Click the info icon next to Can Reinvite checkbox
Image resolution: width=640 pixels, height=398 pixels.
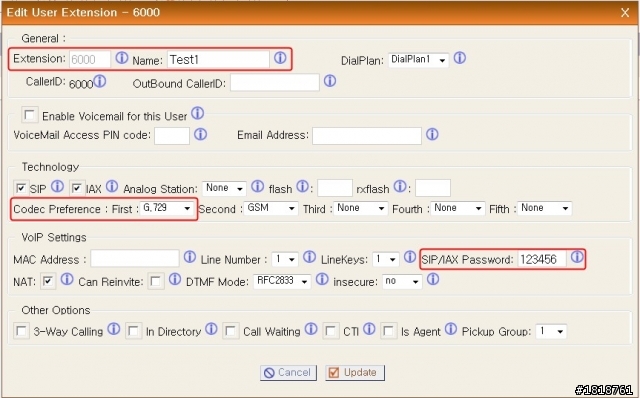(175, 279)
